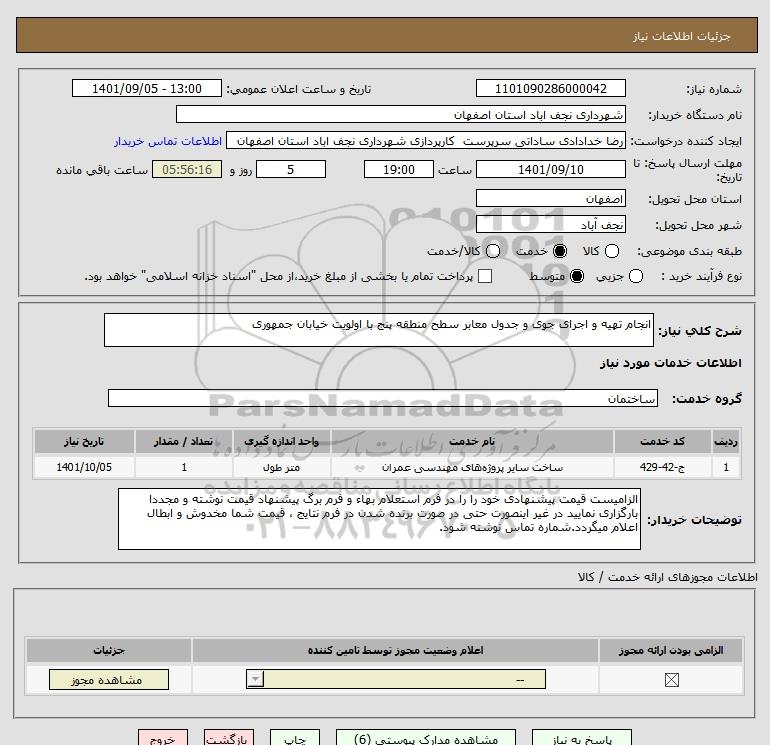The height and width of the screenshot is (745, 770).
Task: Click the بازگشت back button
Action: pyautogui.click(x=229, y=739)
